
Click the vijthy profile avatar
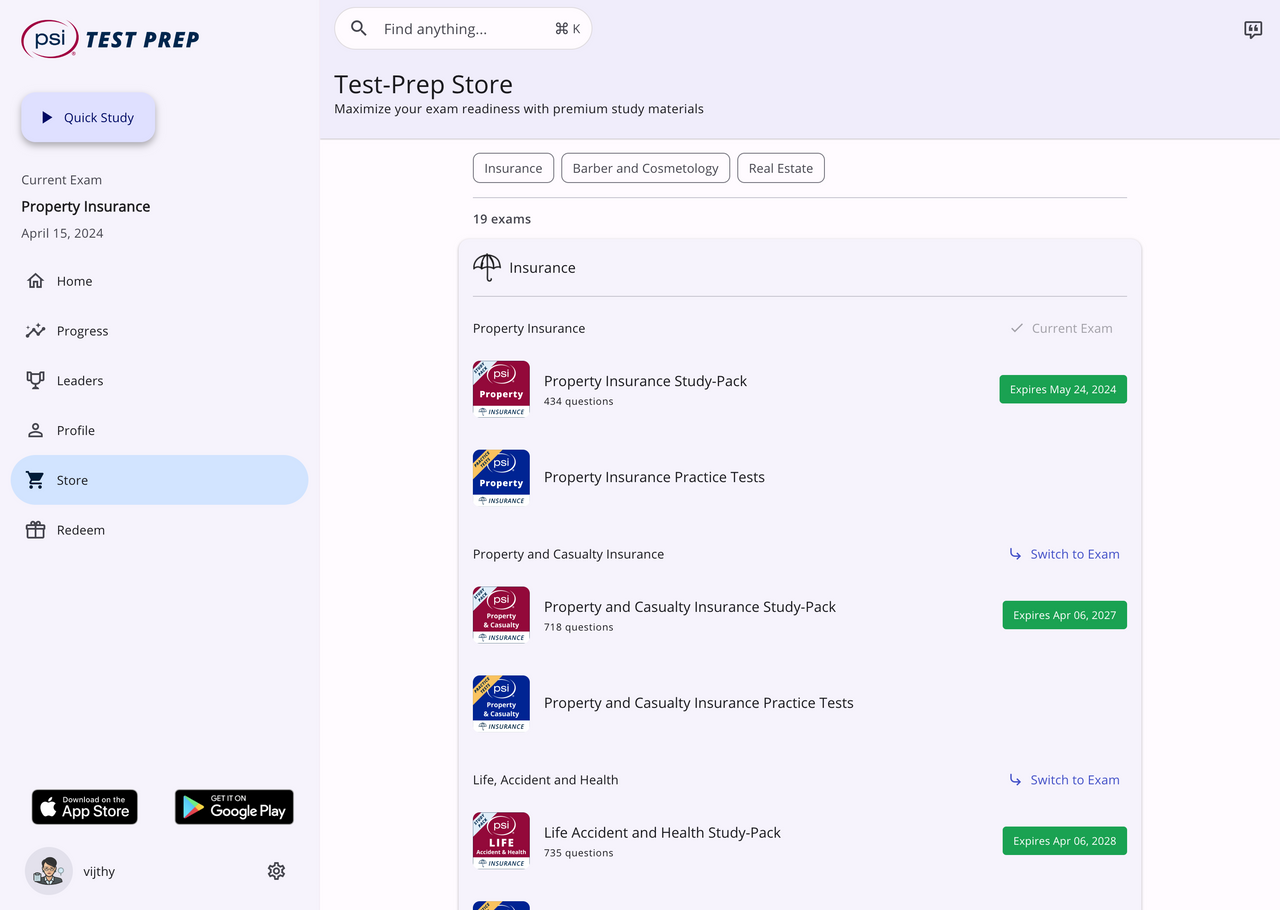[48, 871]
